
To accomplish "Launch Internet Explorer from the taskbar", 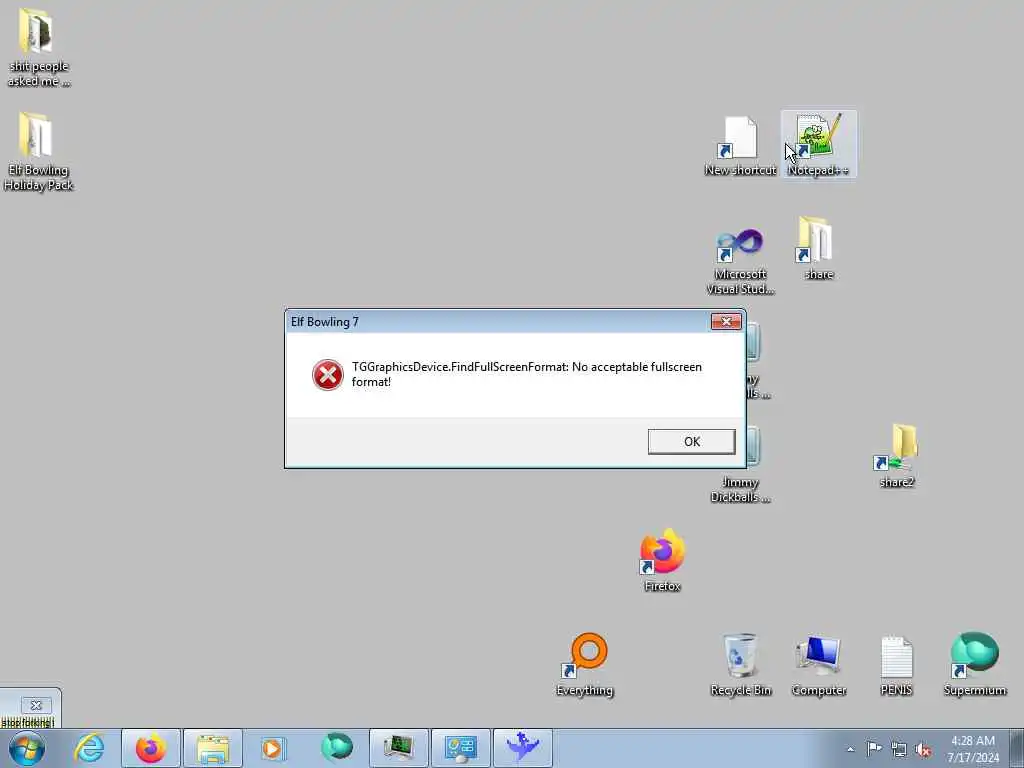I will click(89, 748).
